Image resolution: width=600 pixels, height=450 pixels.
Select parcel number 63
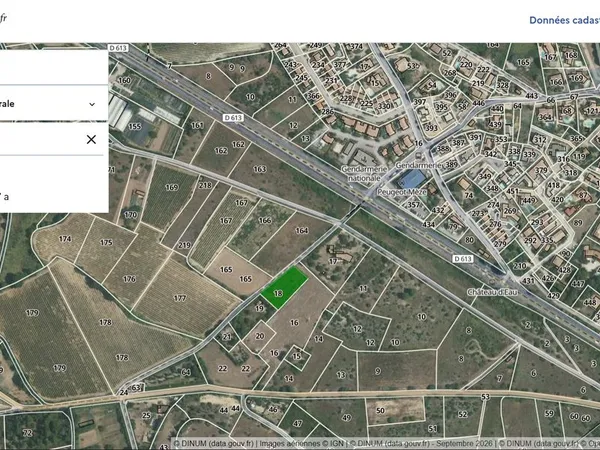(136, 388)
